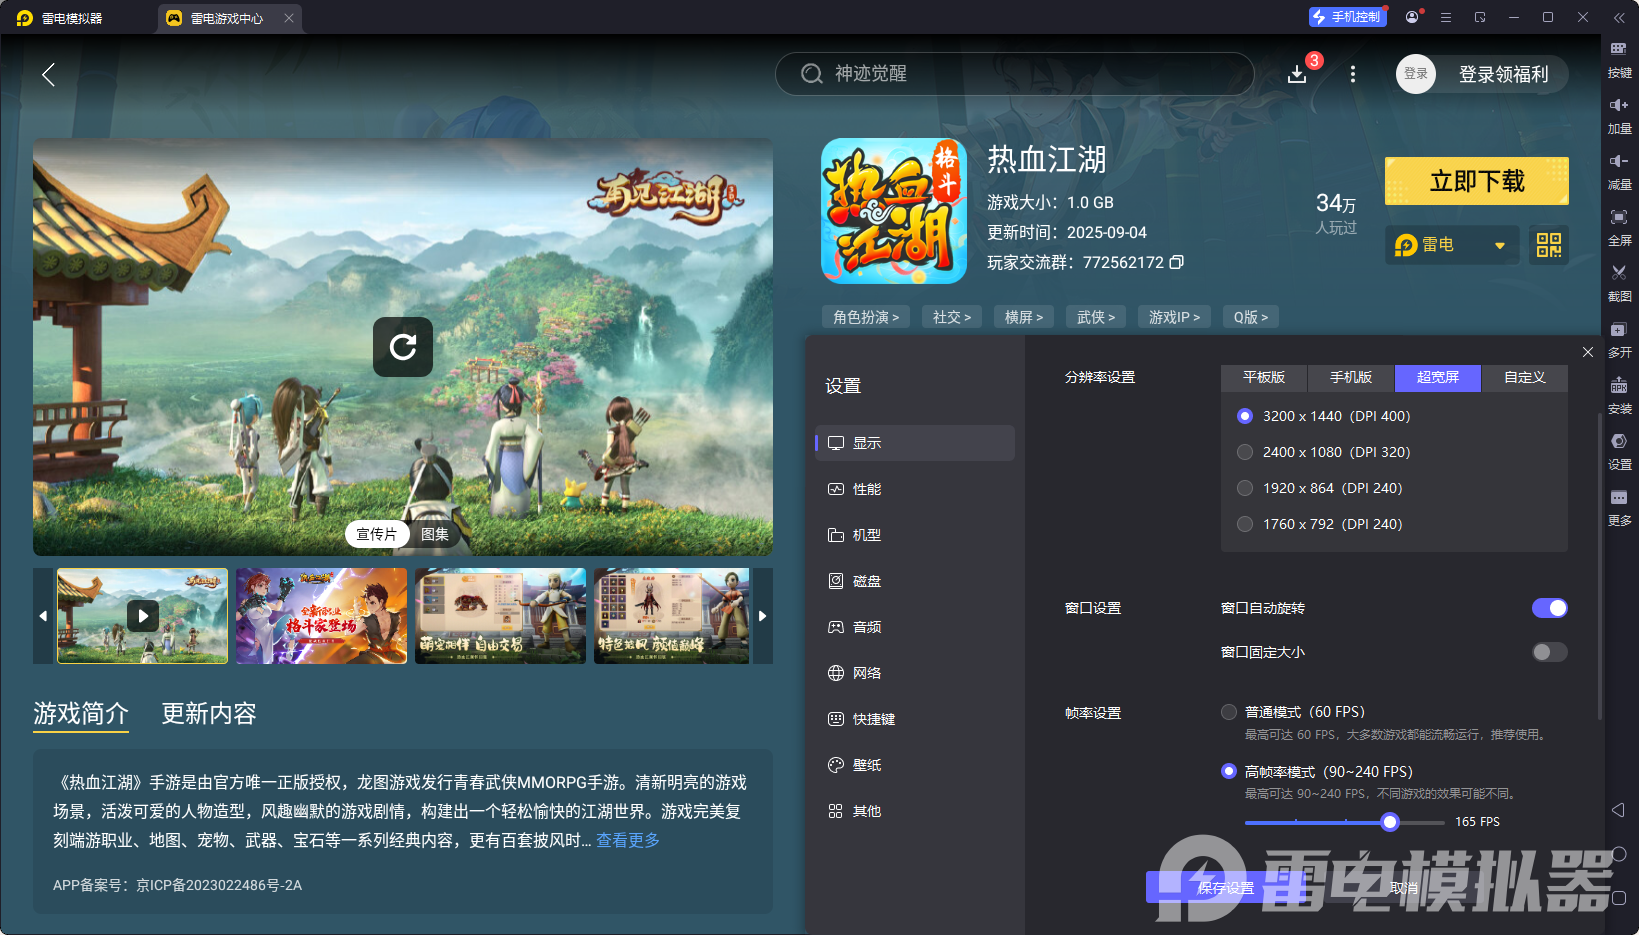Open the downloads manager icon
This screenshot has width=1639, height=935.
(1297, 74)
